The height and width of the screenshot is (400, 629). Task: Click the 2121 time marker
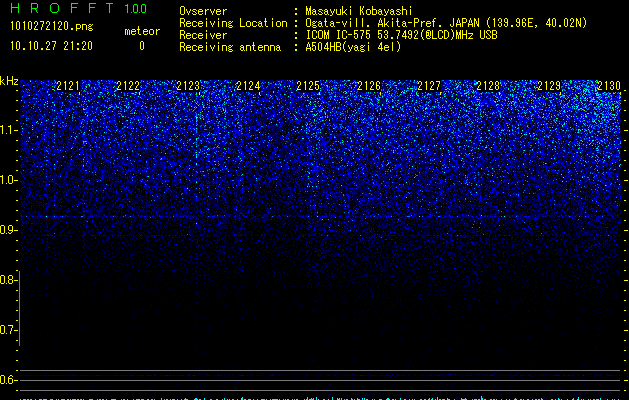pos(68,86)
